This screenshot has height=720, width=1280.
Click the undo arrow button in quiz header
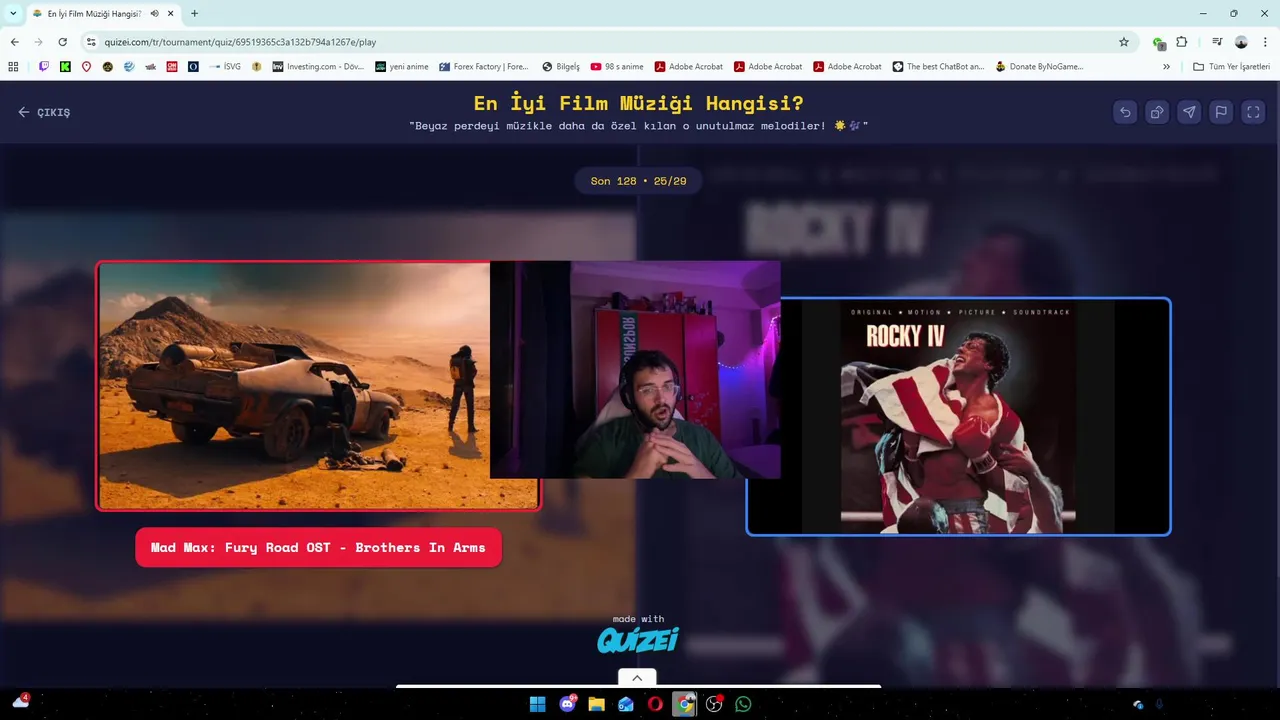click(1125, 112)
